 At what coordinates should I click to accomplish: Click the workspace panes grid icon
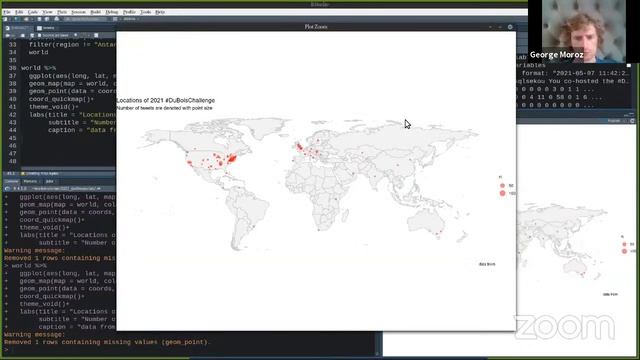coord(116,19)
